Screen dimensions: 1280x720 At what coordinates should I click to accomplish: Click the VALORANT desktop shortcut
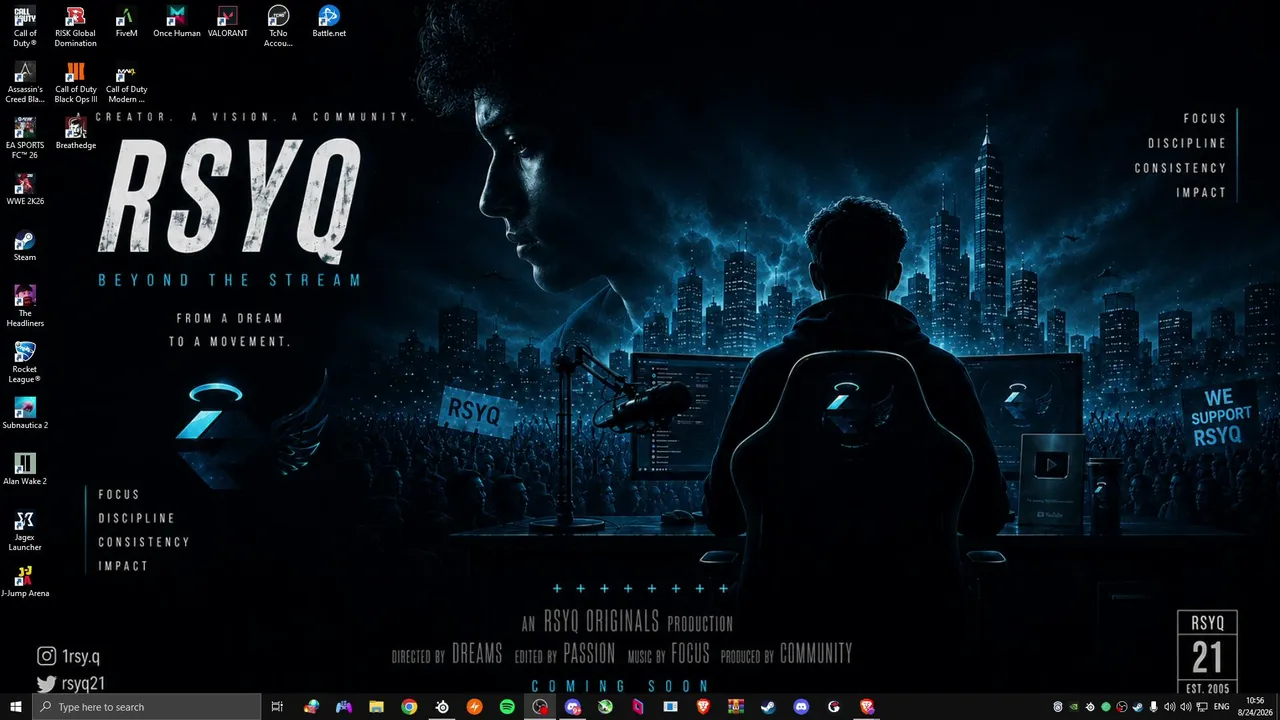point(228,22)
